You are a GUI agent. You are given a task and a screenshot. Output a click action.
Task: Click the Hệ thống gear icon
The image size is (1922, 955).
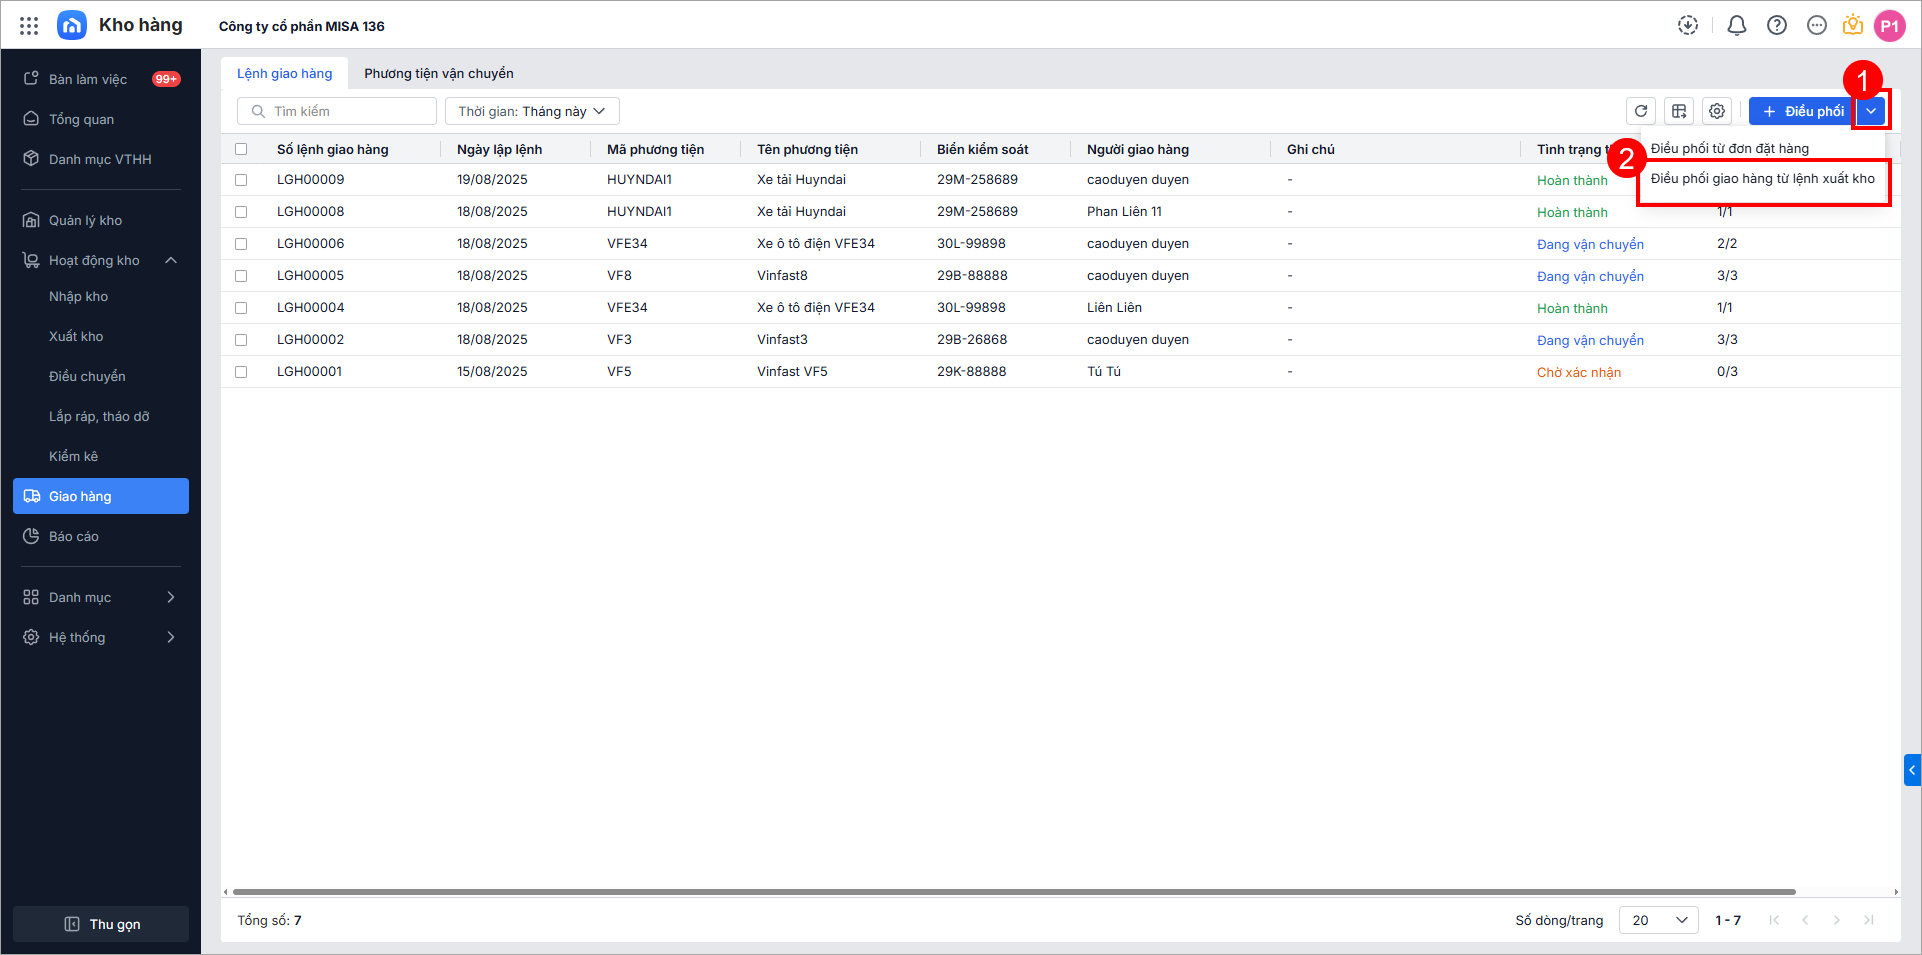pos(31,637)
